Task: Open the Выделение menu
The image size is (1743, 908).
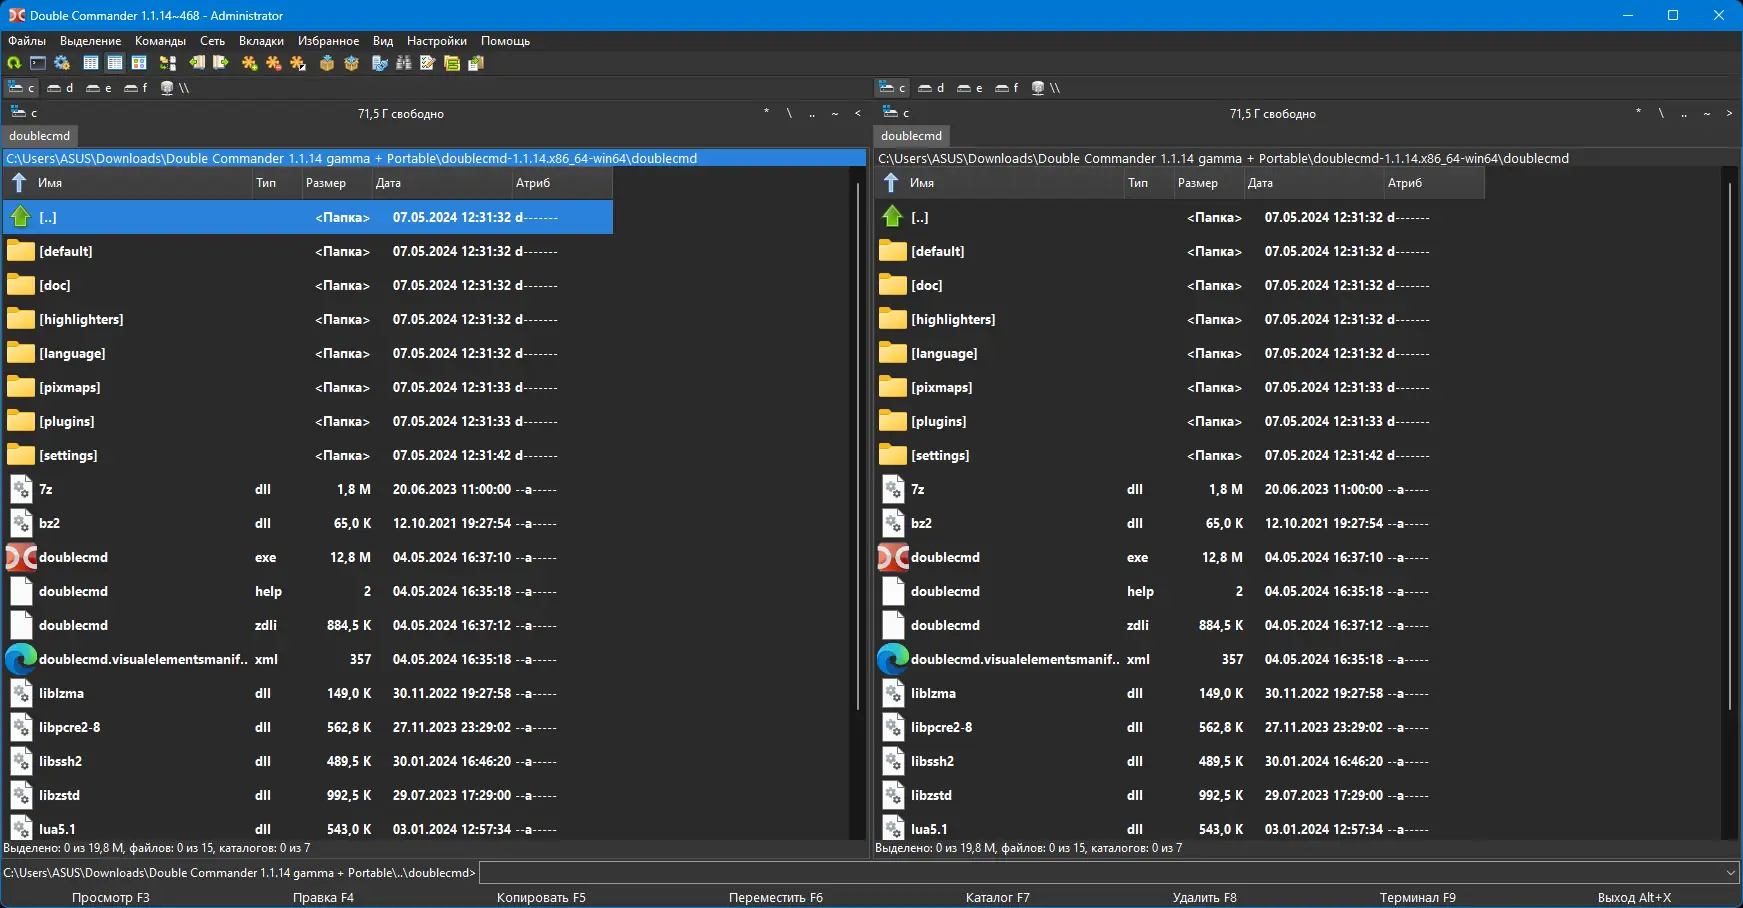Action: pyautogui.click(x=90, y=41)
